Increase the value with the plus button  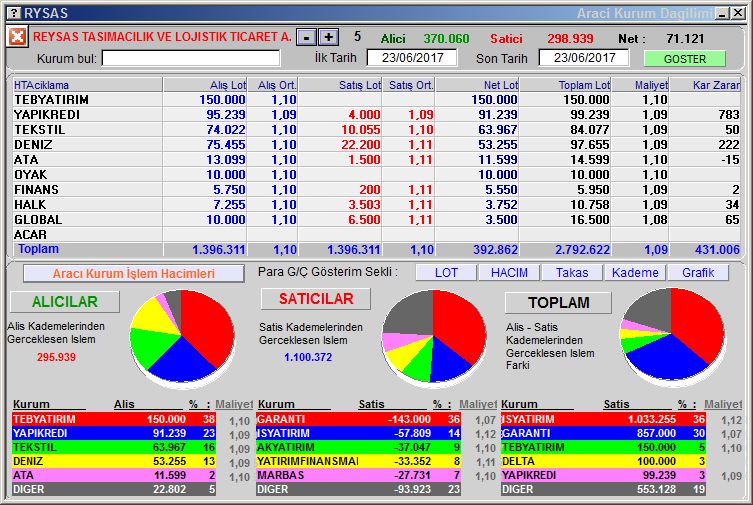(328, 37)
